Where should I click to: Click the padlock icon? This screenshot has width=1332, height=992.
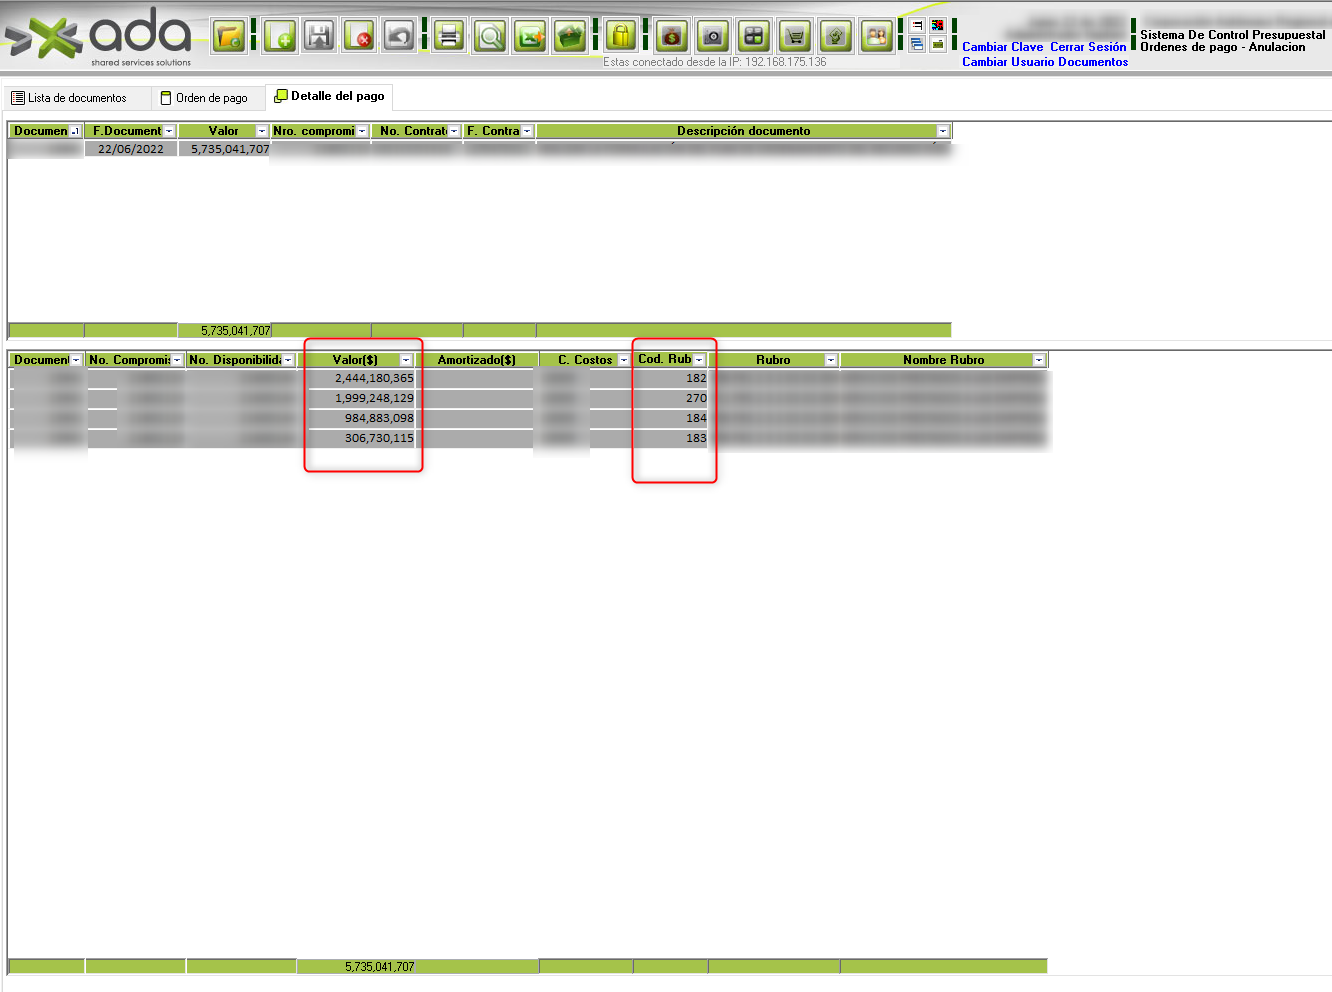click(x=621, y=37)
